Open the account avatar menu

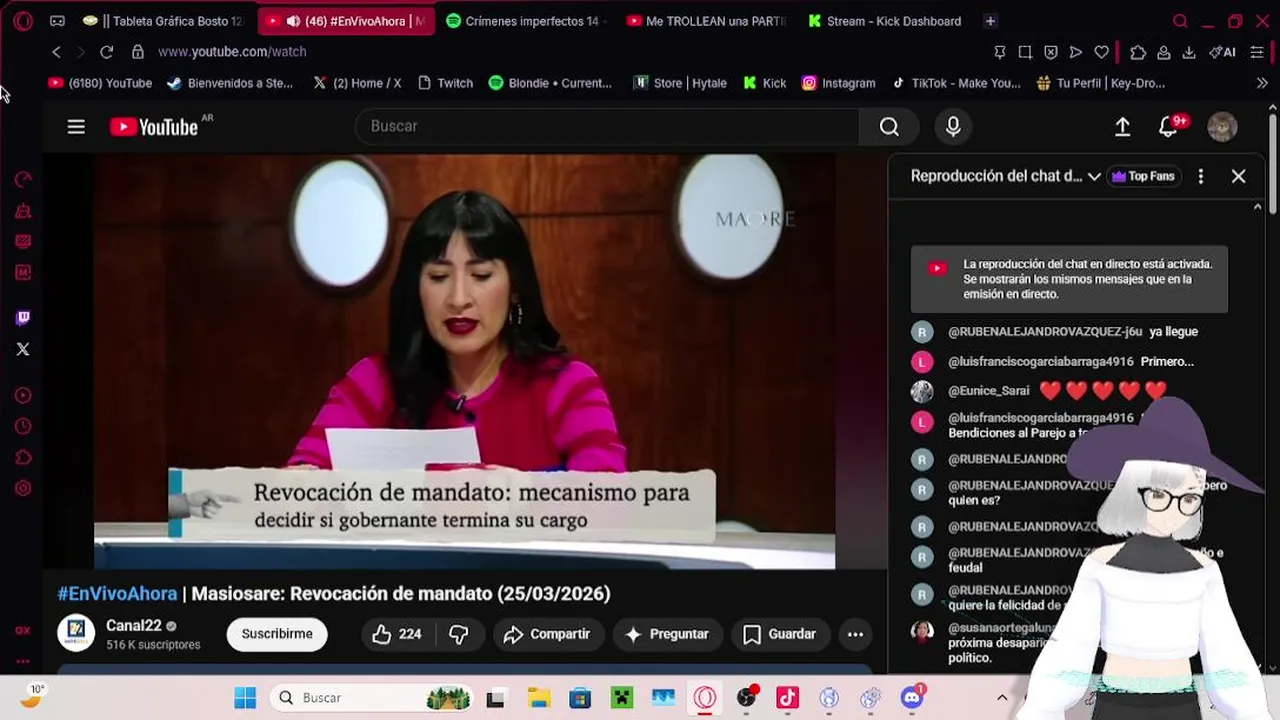point(1222,126)
